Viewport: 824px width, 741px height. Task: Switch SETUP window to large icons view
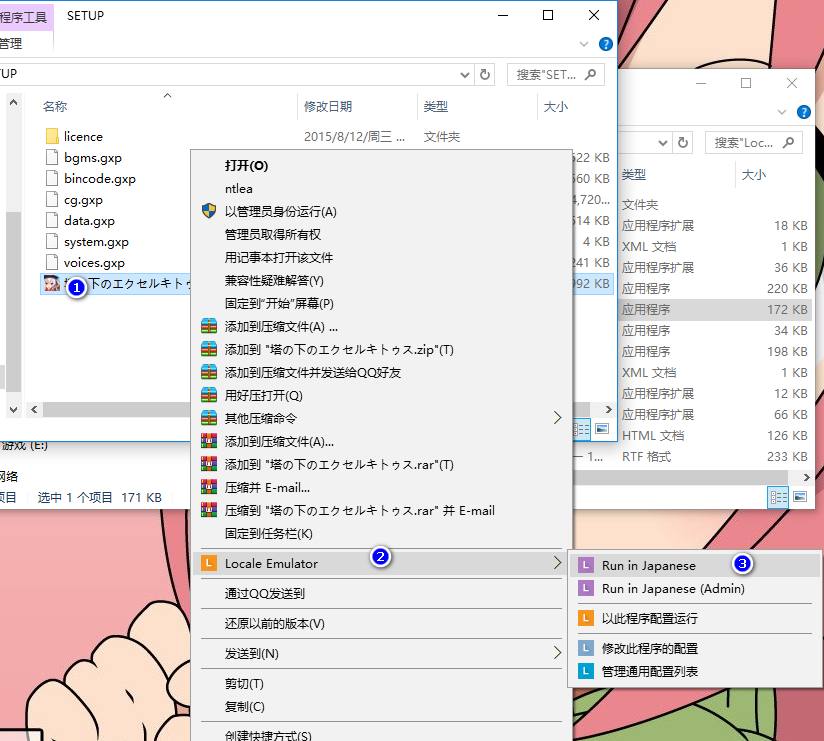click(x=602, y=429)
